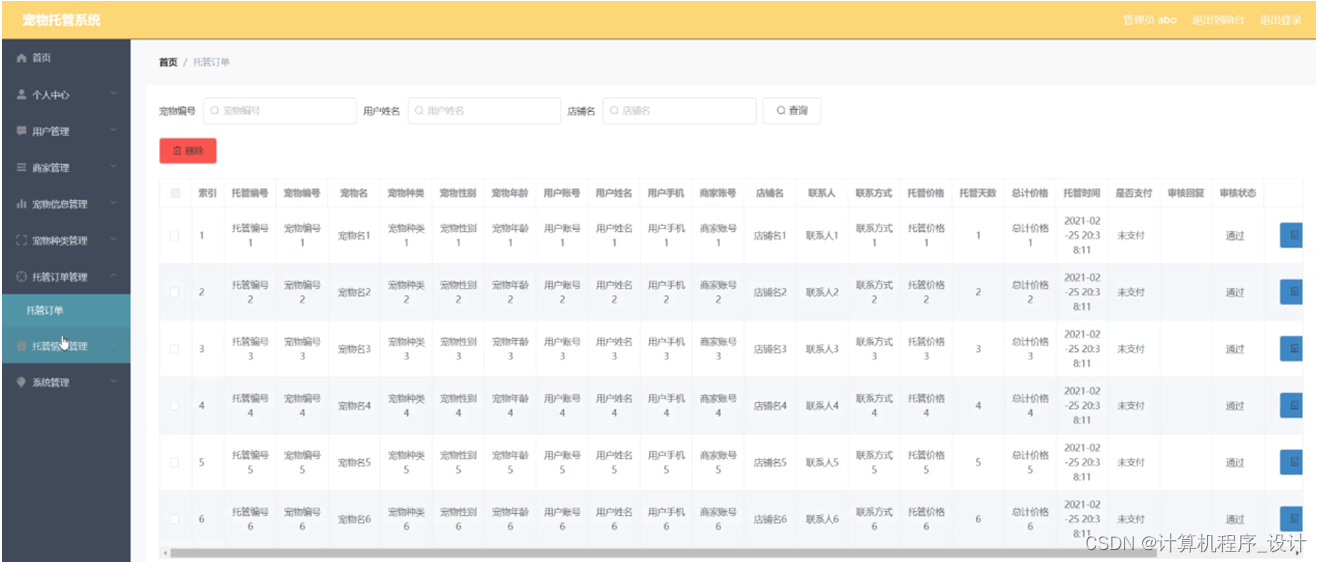Expand the 宠物种类管理 chevron arrow
Screen dimensions: 1322x562
tap(113, 241)
